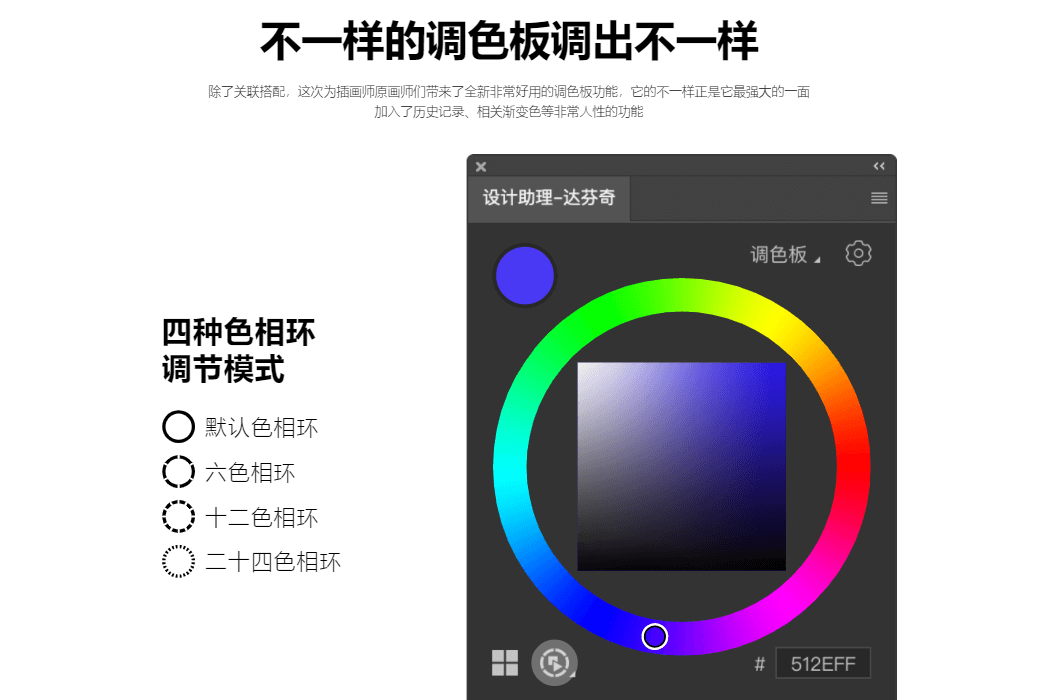Click the 二十四色相环 label
1040x700 pixels.
point(273,562)
